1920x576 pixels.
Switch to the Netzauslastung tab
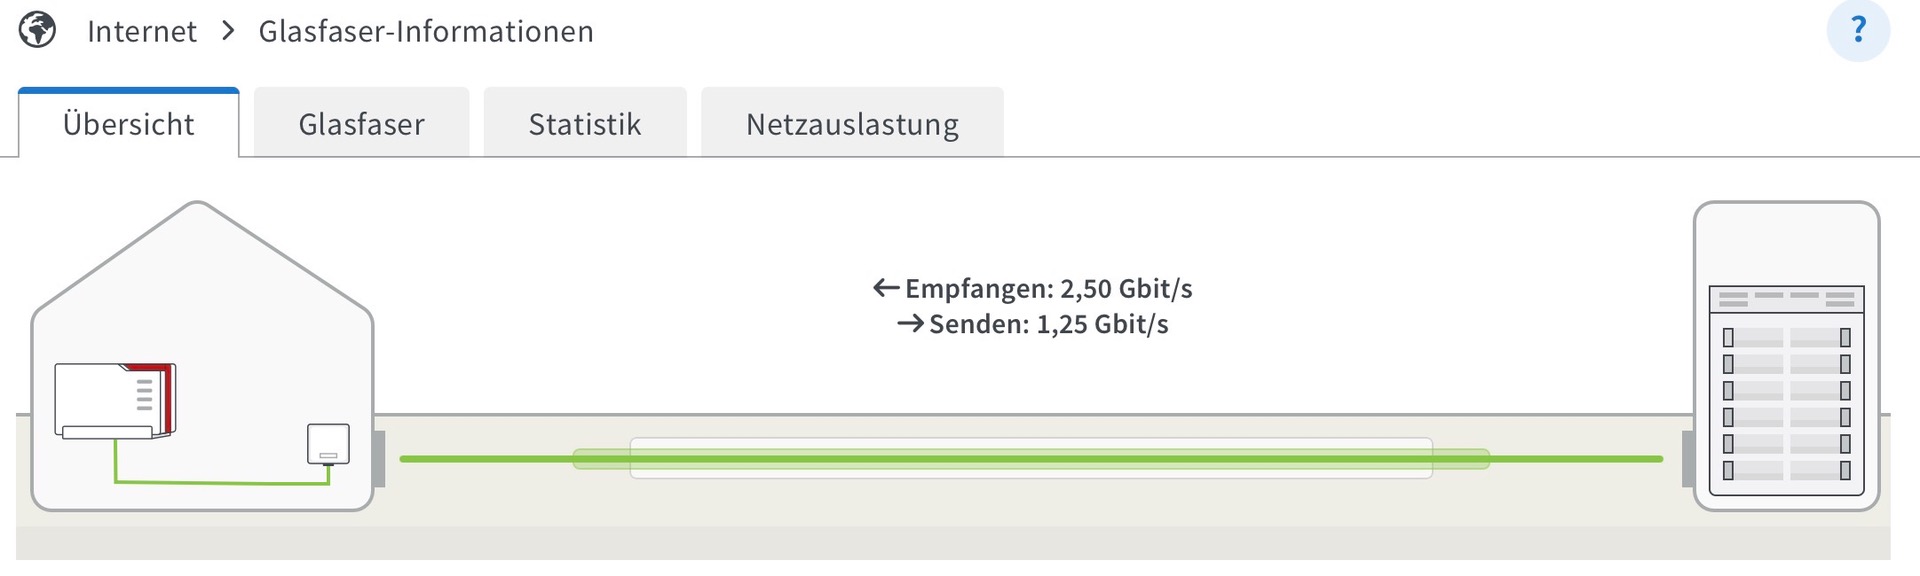852,123
